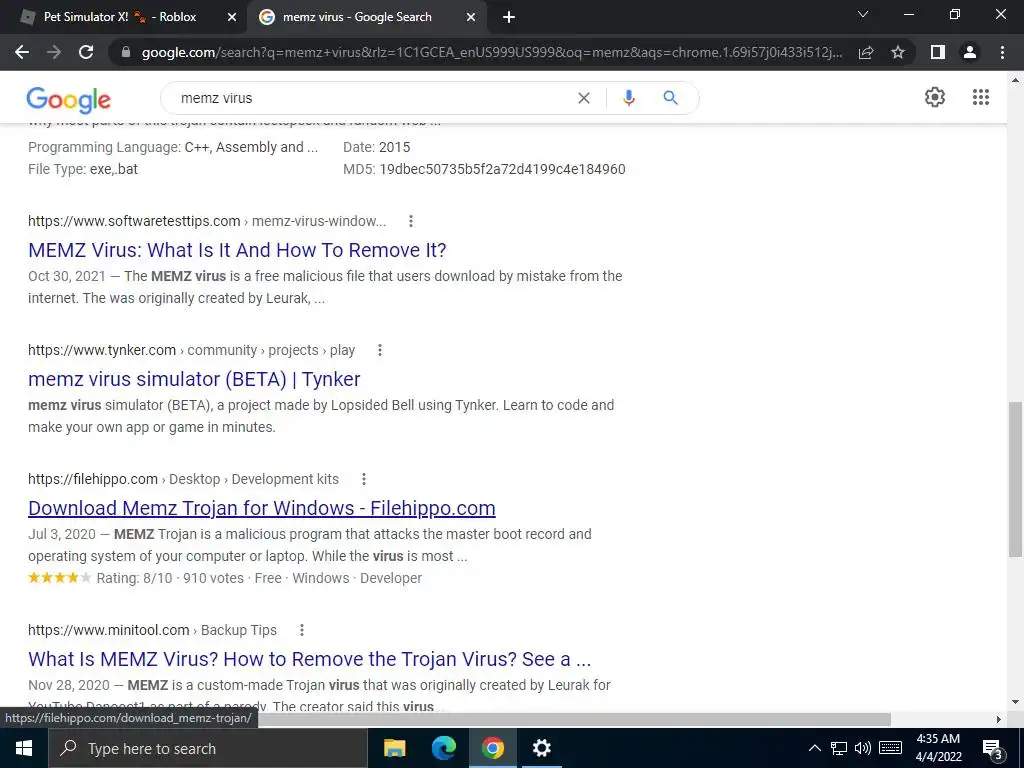1024x768 pixels.
Task: Click the Rating 8/10 910 votes text
Action: point(170,578)
